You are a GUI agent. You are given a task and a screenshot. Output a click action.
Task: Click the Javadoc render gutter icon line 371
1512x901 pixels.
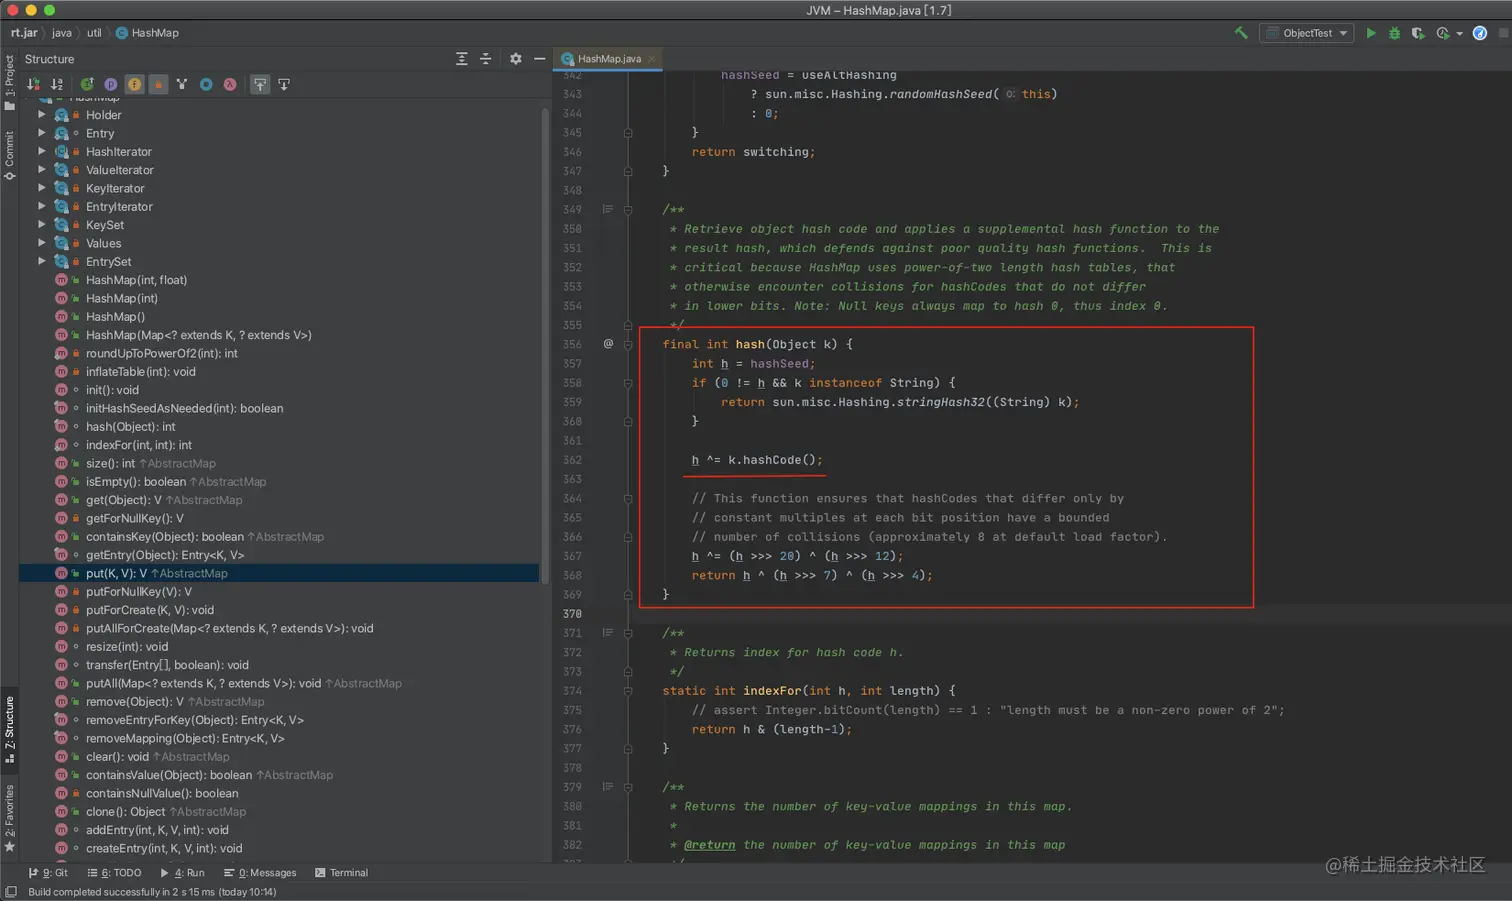[607, 633]
